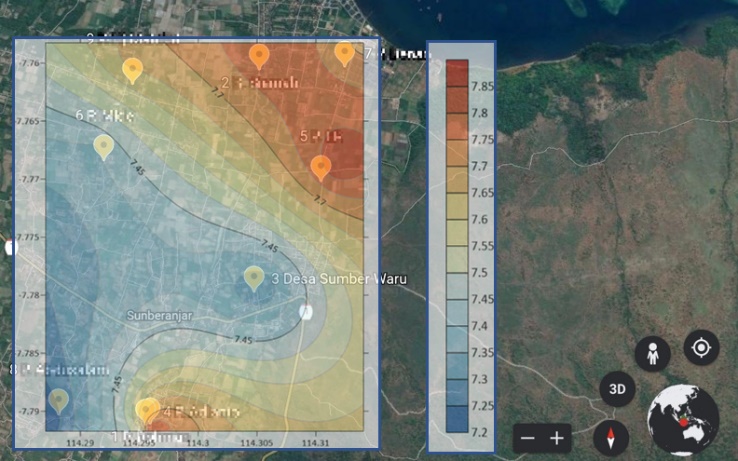This screenshot has width=738, height=461.
Task: Select the yellow pin labeled 6
Action: click(104, 146)
